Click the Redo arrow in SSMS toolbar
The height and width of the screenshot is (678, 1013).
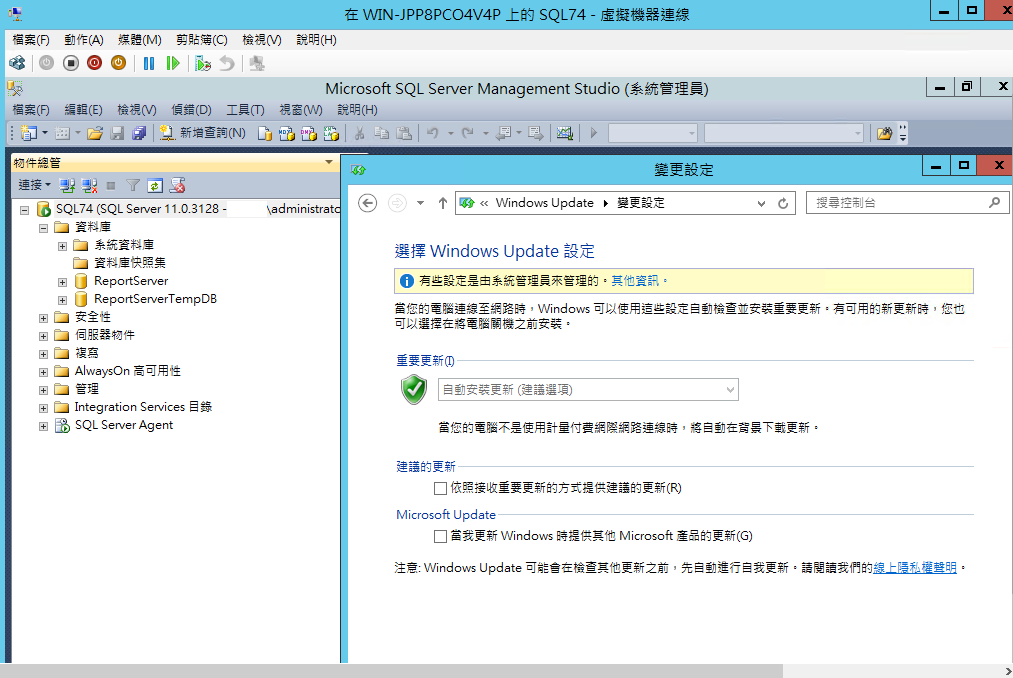[468, 133]
